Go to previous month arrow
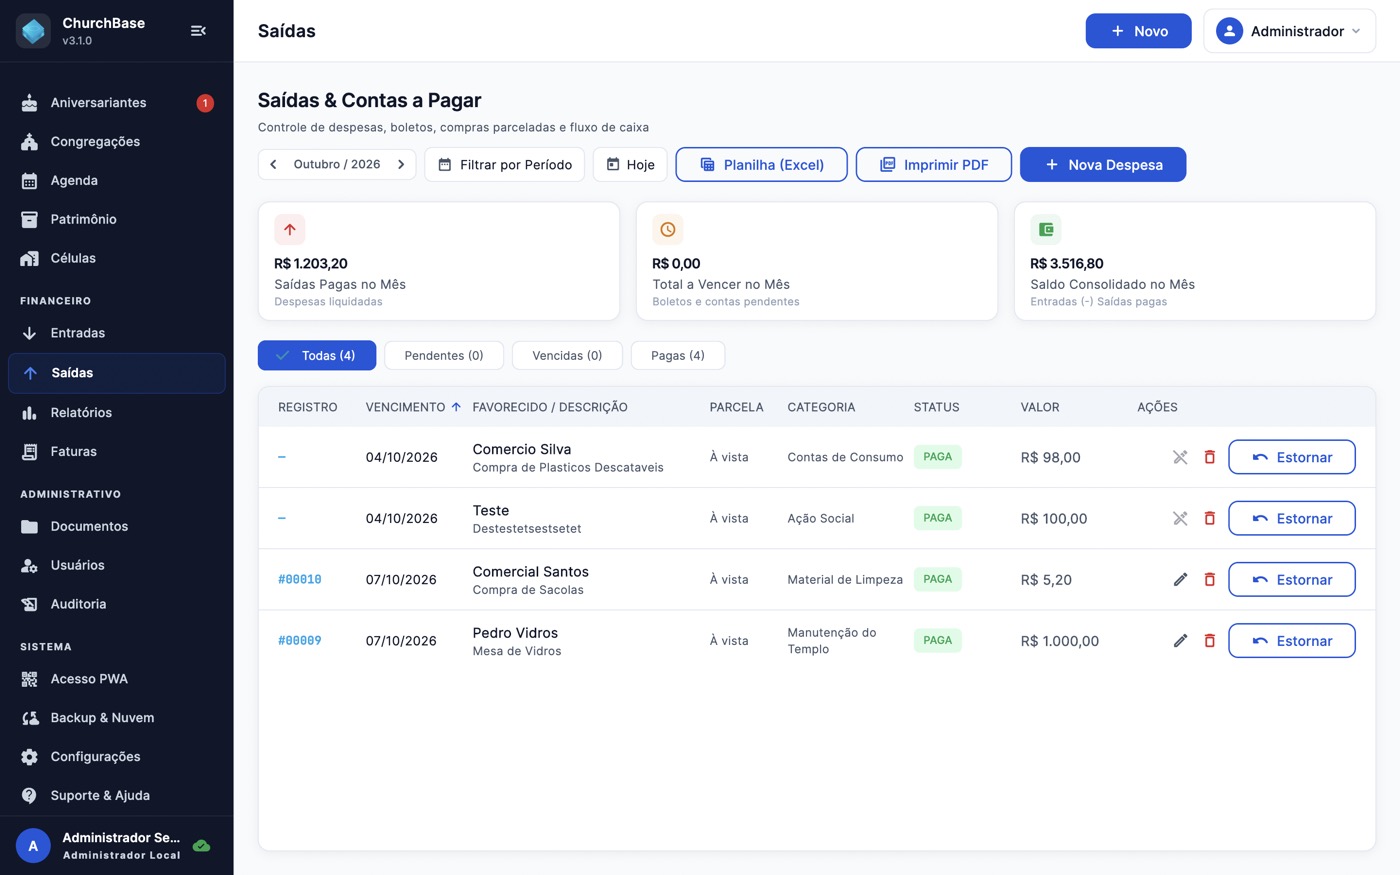This screenshot has height=875, width=1400. point(273,164)
